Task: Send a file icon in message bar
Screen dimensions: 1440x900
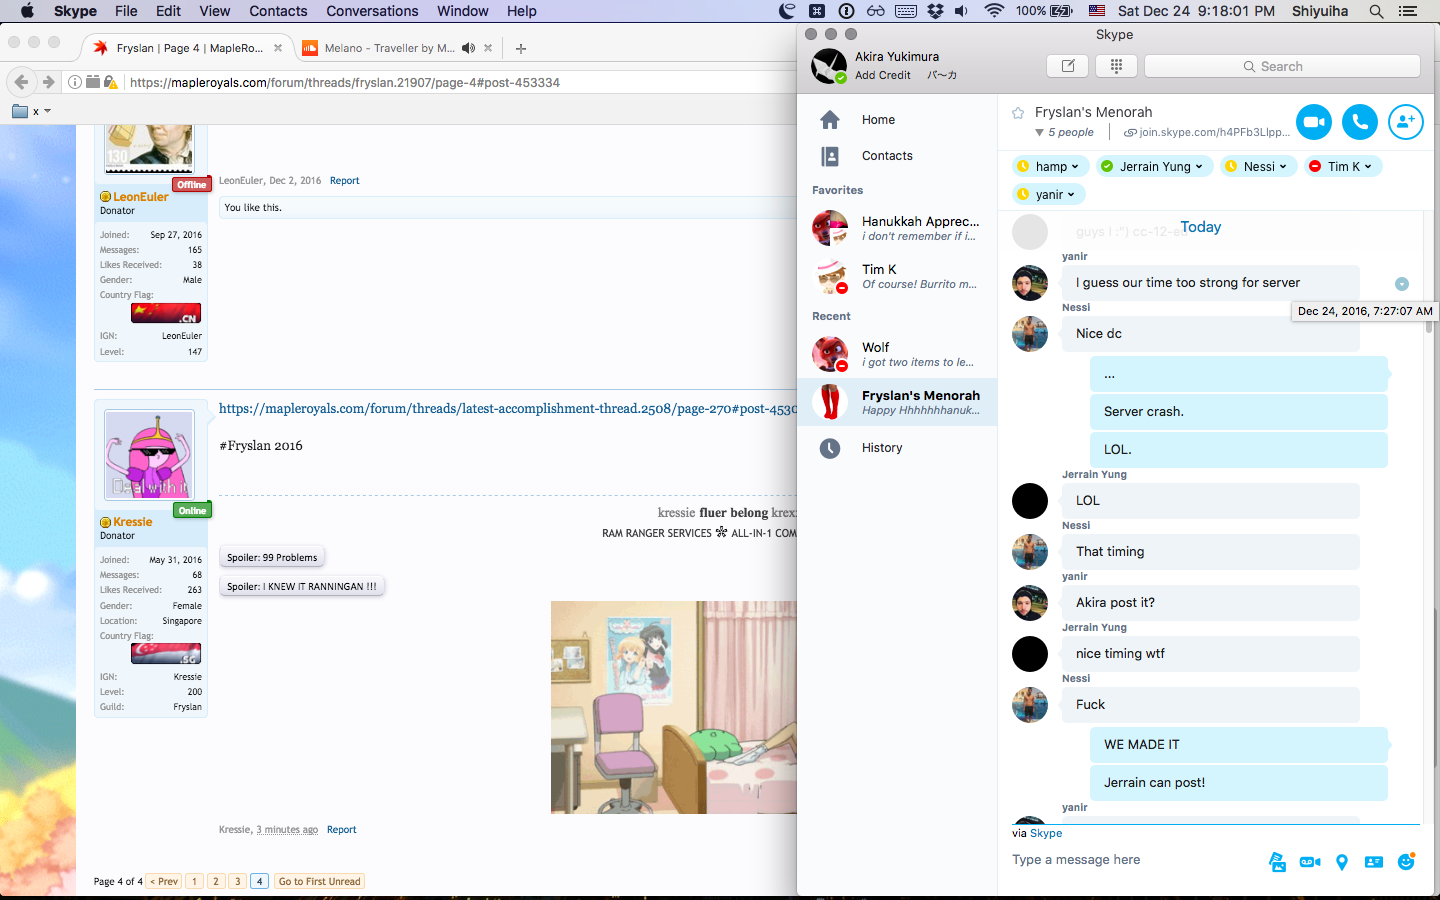Action: (1277, 862)
